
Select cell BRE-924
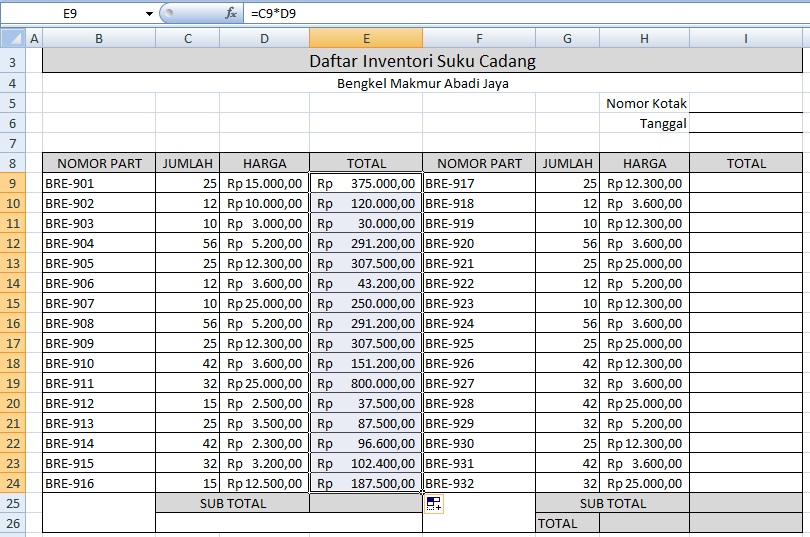click(479, 323)
